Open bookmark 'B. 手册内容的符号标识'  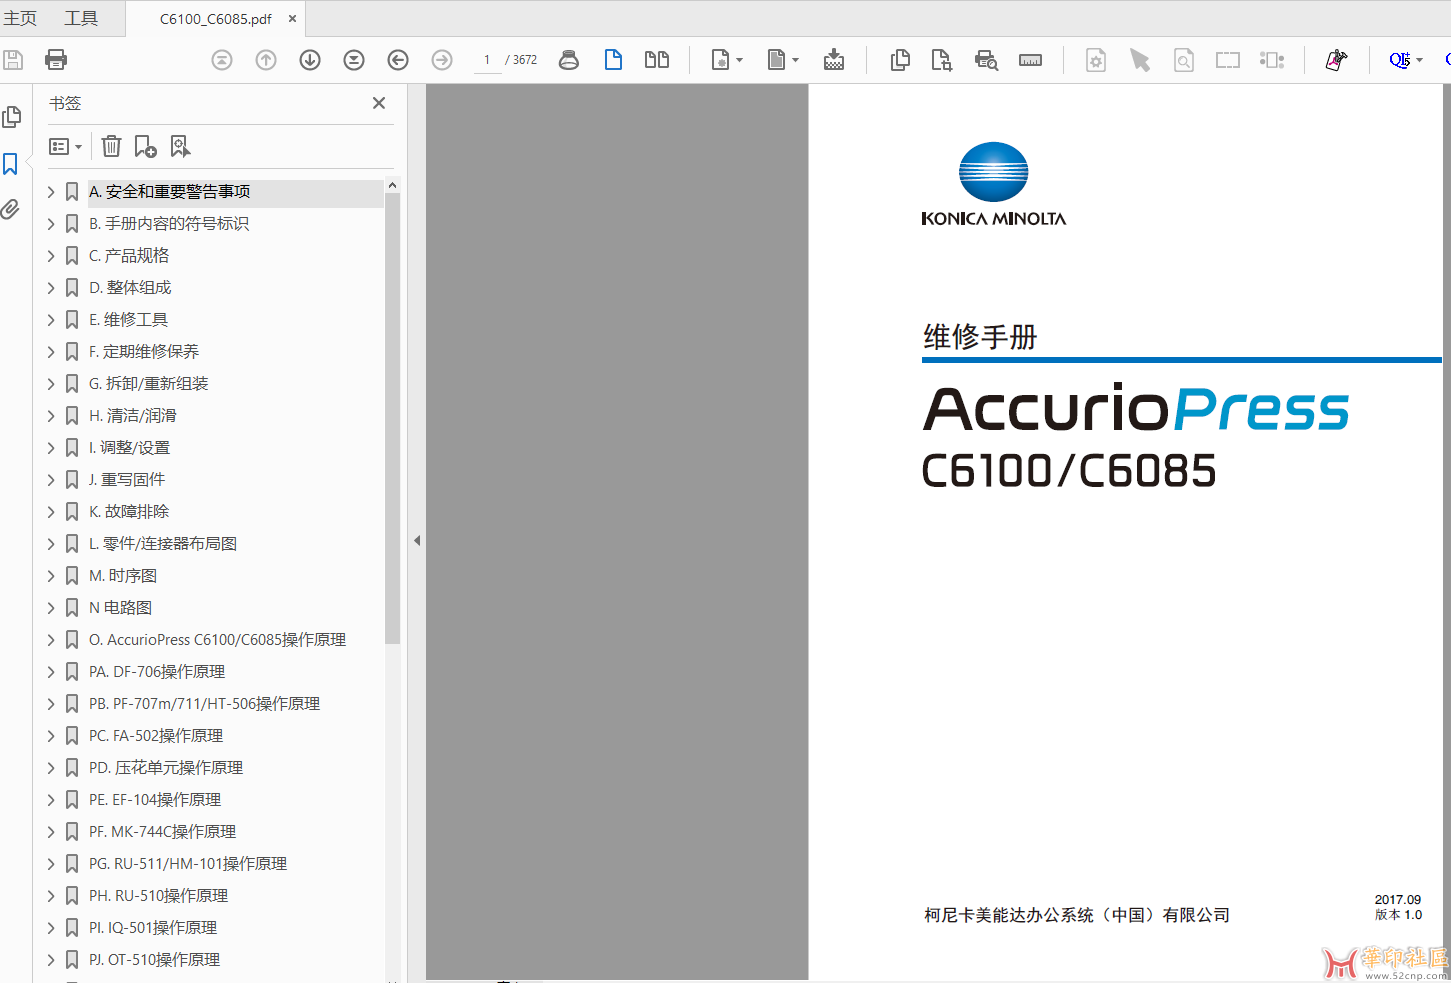169,224
